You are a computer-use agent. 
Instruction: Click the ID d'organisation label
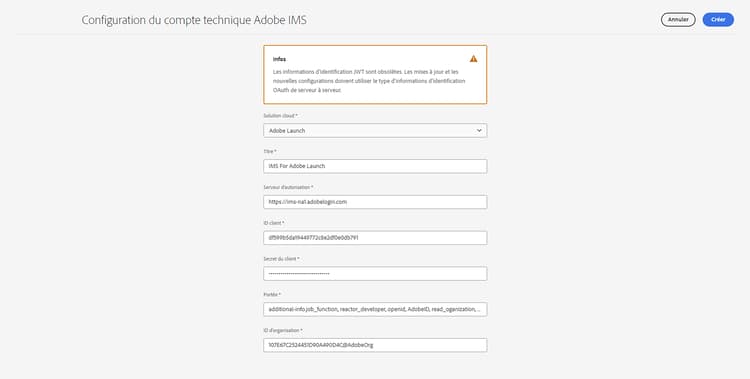[283, 331]
